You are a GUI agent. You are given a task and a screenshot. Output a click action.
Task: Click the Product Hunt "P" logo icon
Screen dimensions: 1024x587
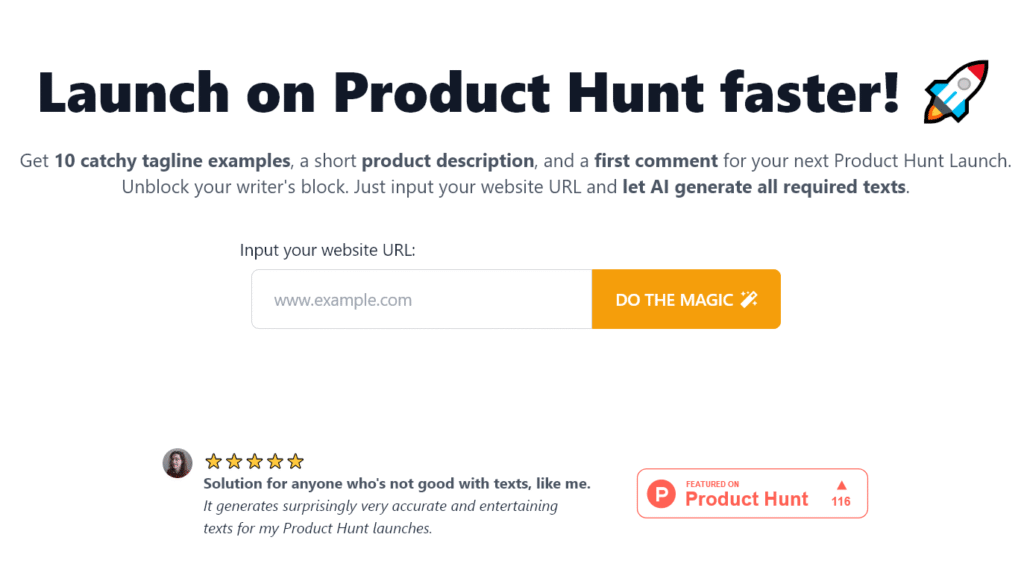point(661,493)
